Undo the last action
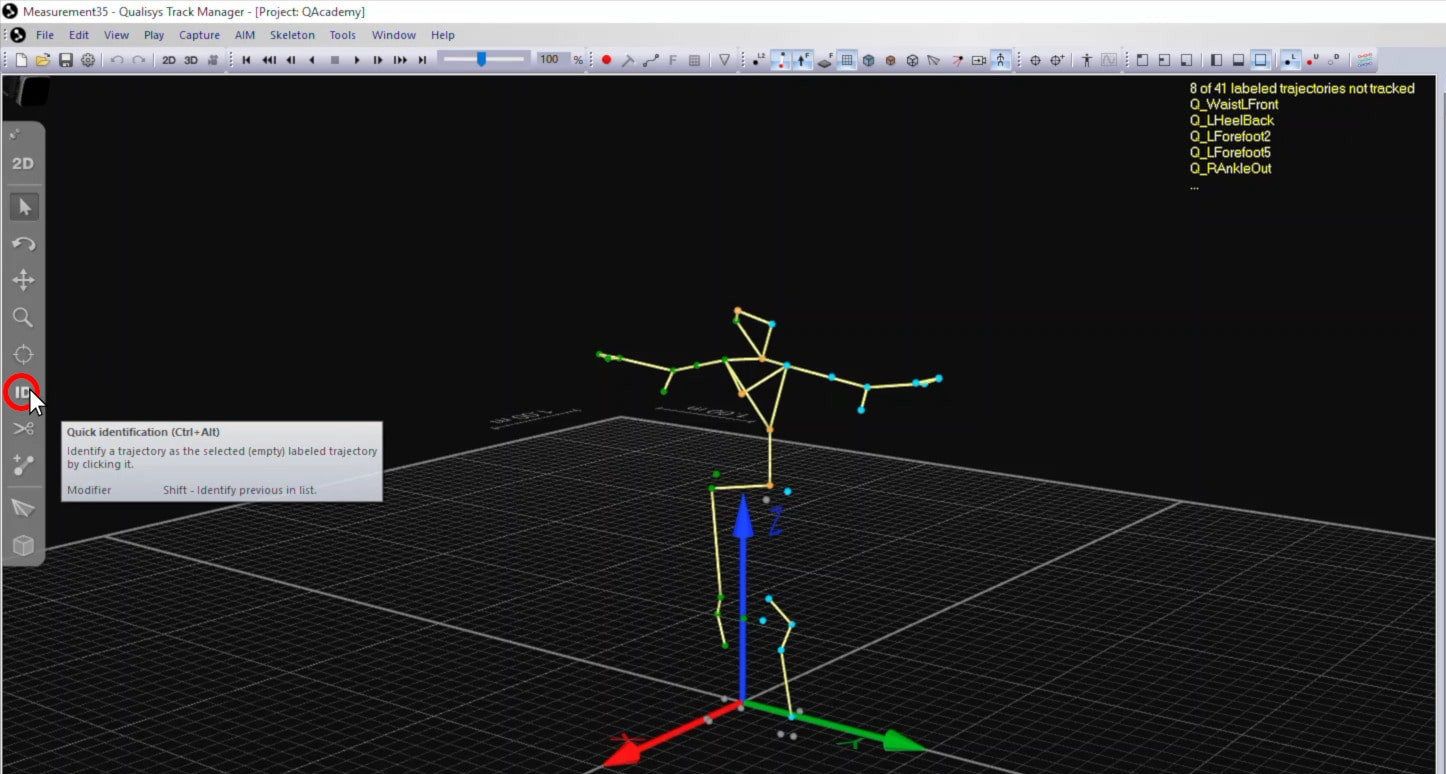 coord(117,60)
